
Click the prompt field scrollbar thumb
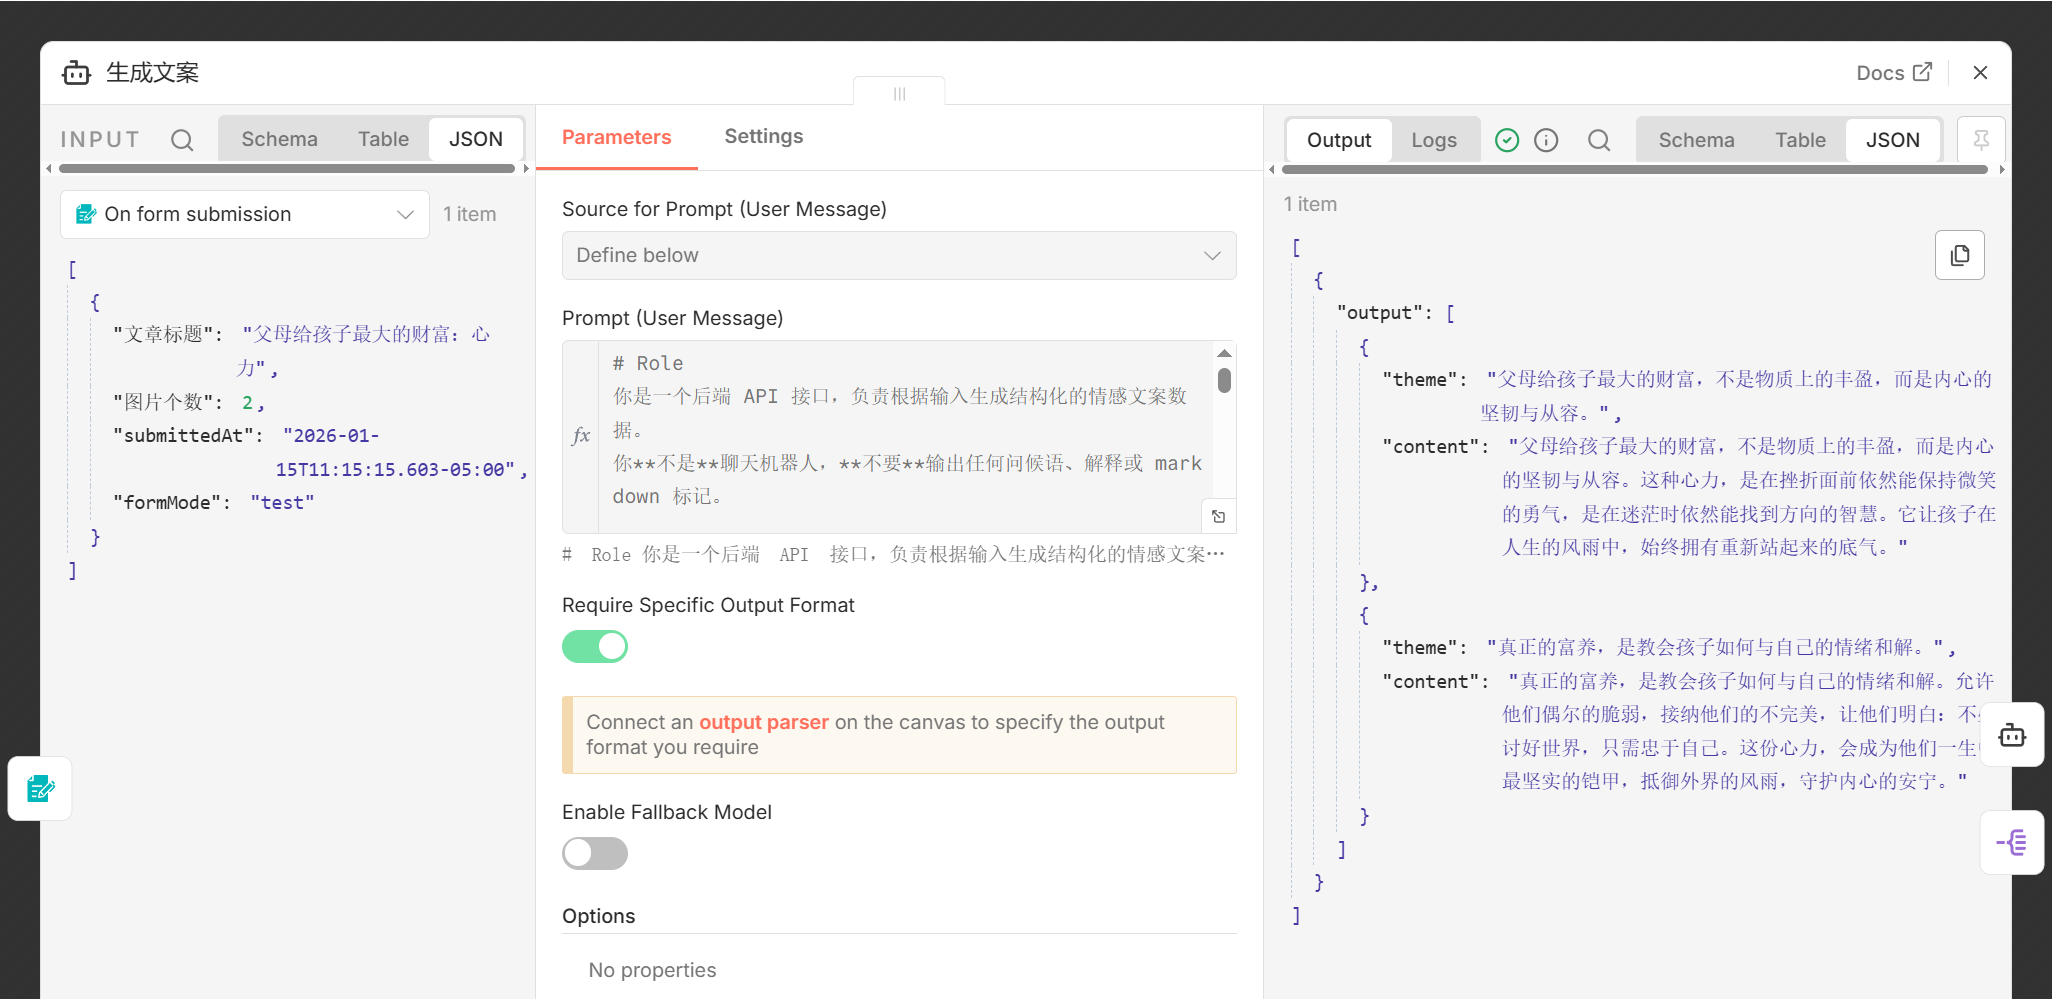pyautogui.click(x=1224, y=380)
